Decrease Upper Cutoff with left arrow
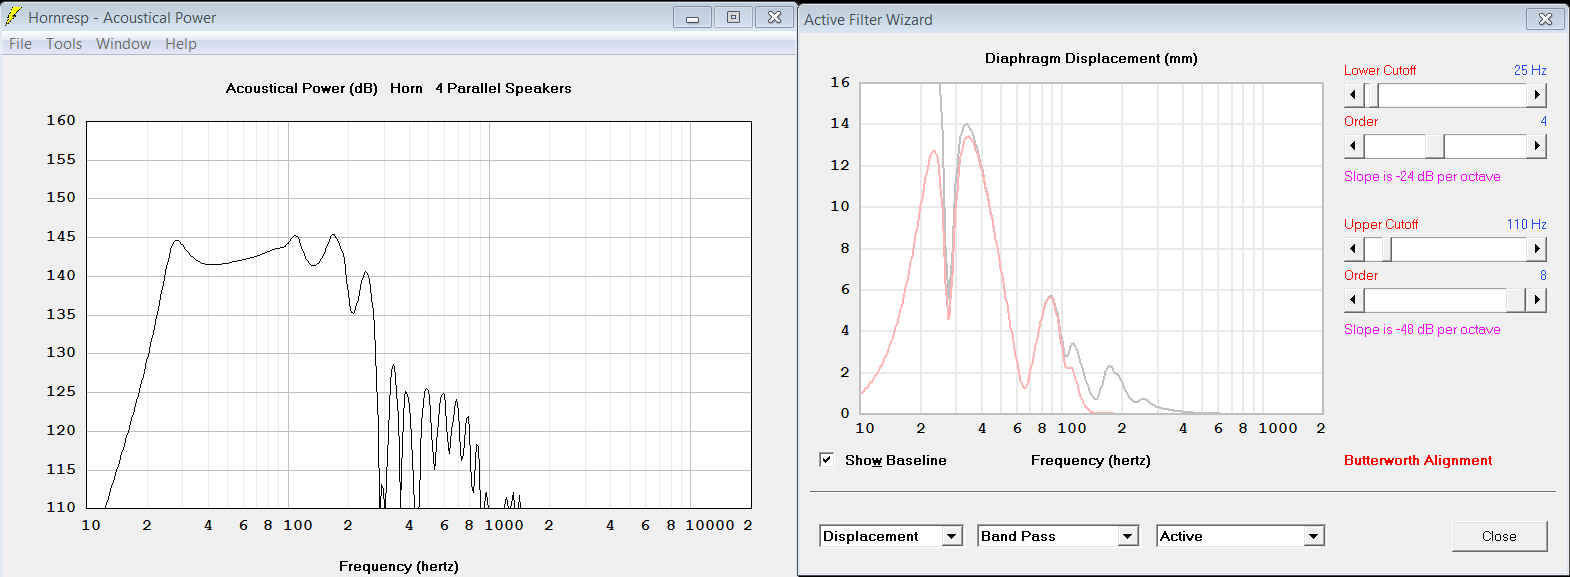 tap(1354, 249)
